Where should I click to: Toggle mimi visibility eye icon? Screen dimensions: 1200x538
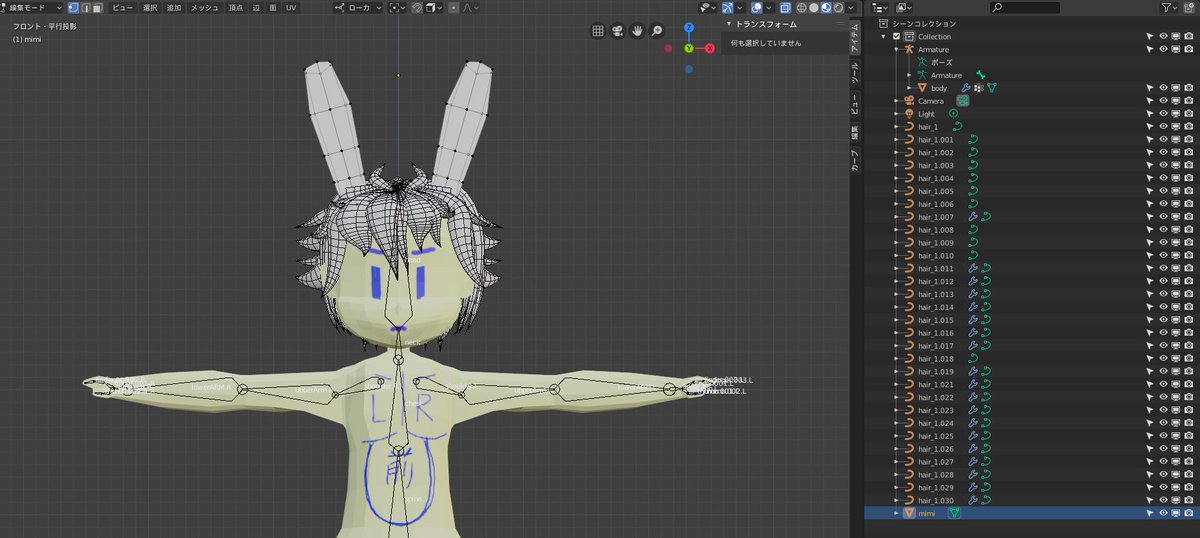coord(1164,513)
